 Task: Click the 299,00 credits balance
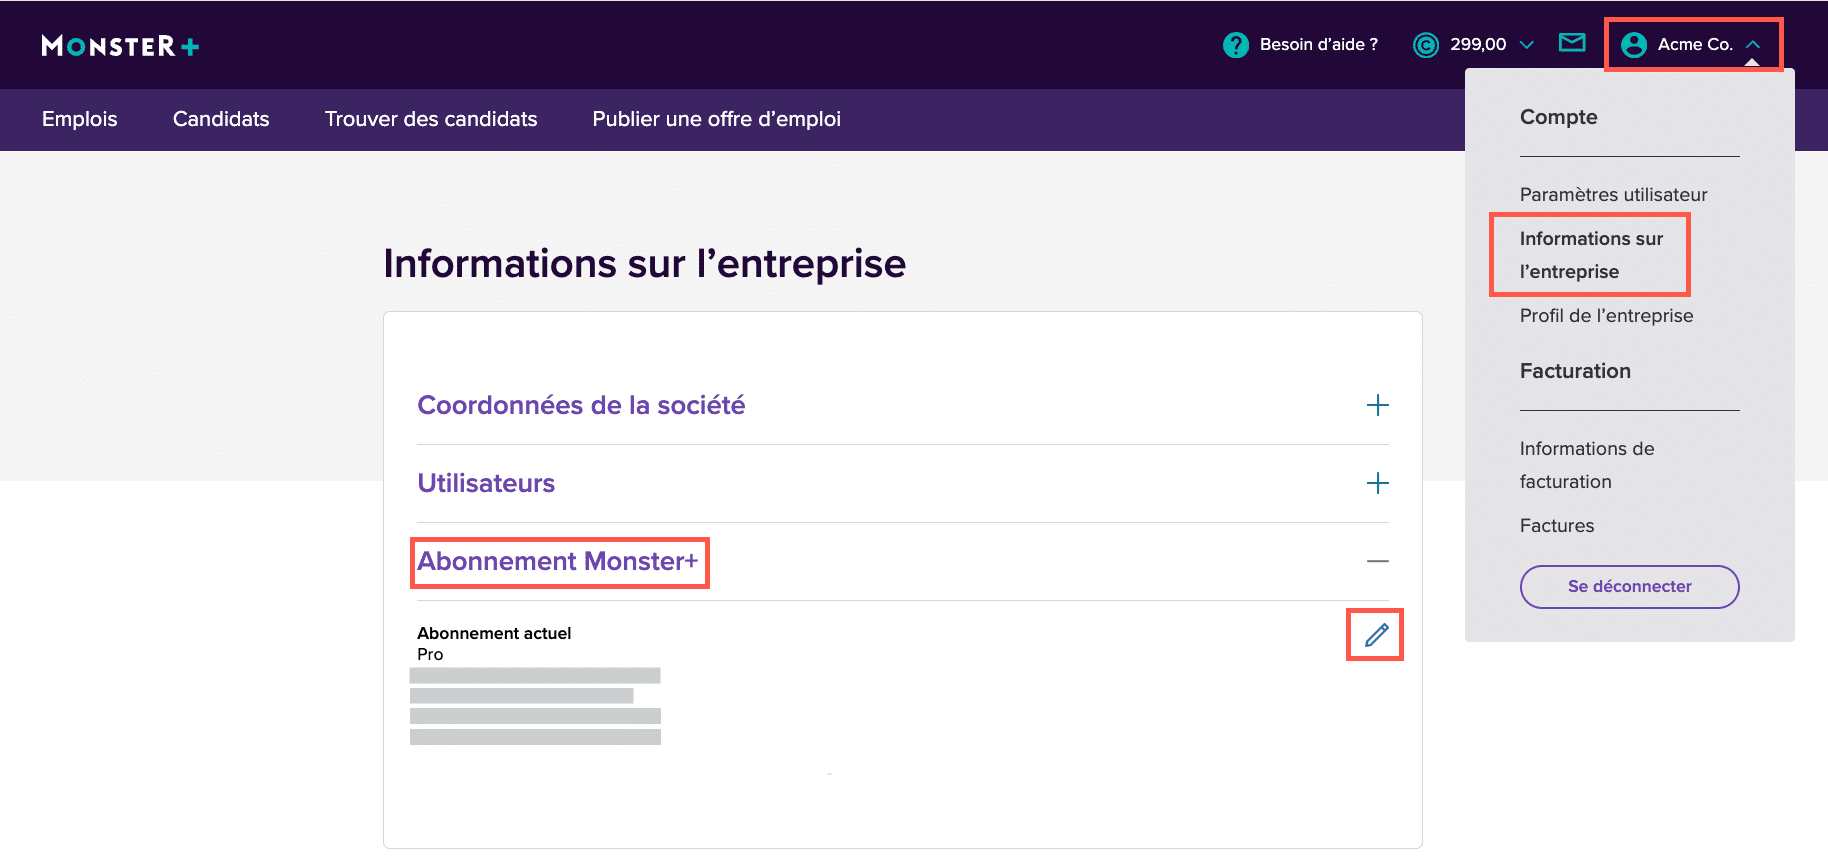tap(1478, 45)
